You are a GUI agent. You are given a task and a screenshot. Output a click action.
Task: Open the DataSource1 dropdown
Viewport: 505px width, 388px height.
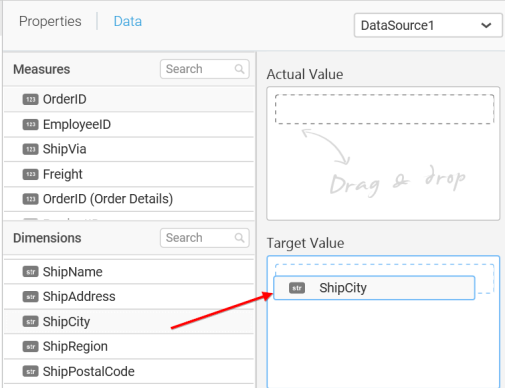(x=428, y=25)
